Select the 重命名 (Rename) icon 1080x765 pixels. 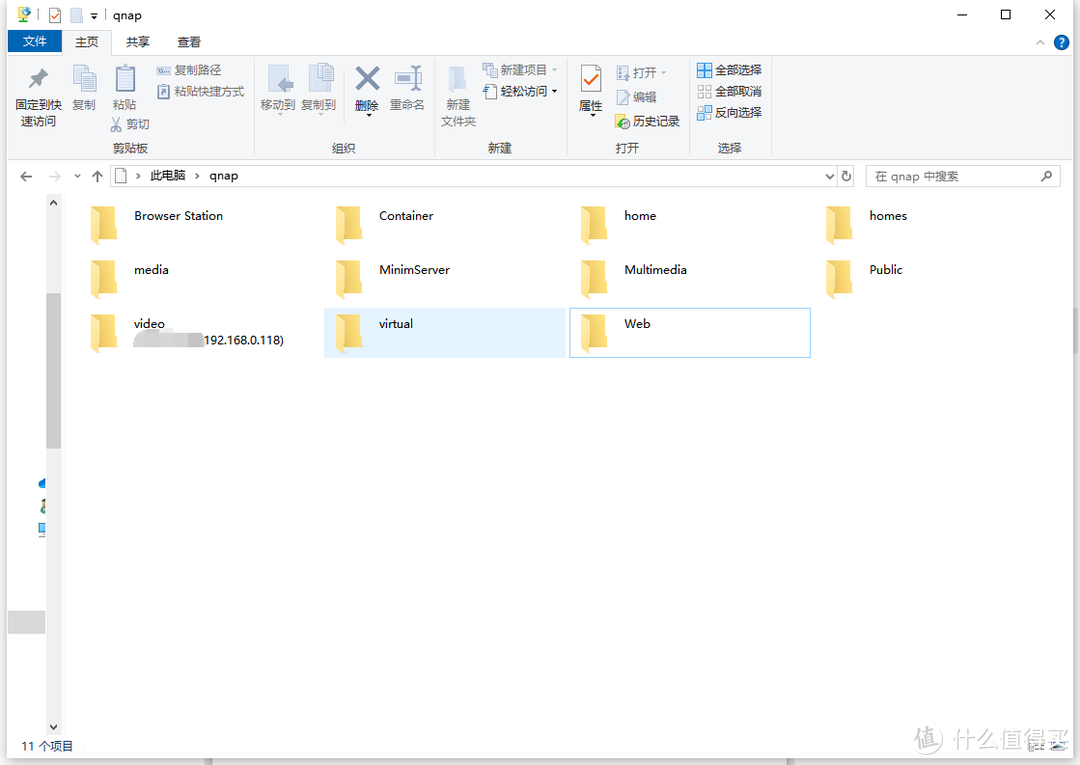point(407,88)
